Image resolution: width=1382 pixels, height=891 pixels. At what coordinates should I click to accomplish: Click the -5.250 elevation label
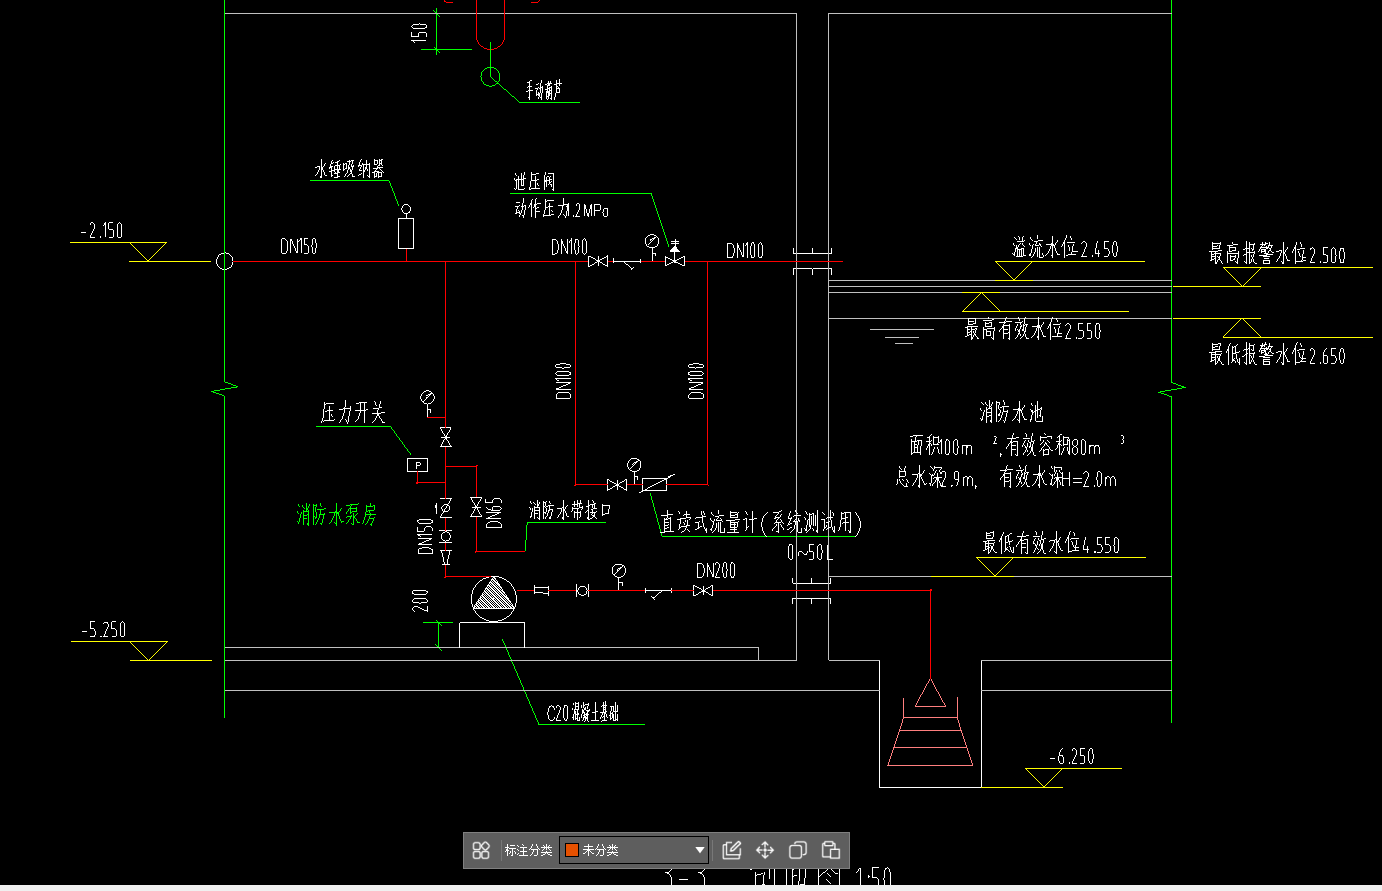point(104,630)
